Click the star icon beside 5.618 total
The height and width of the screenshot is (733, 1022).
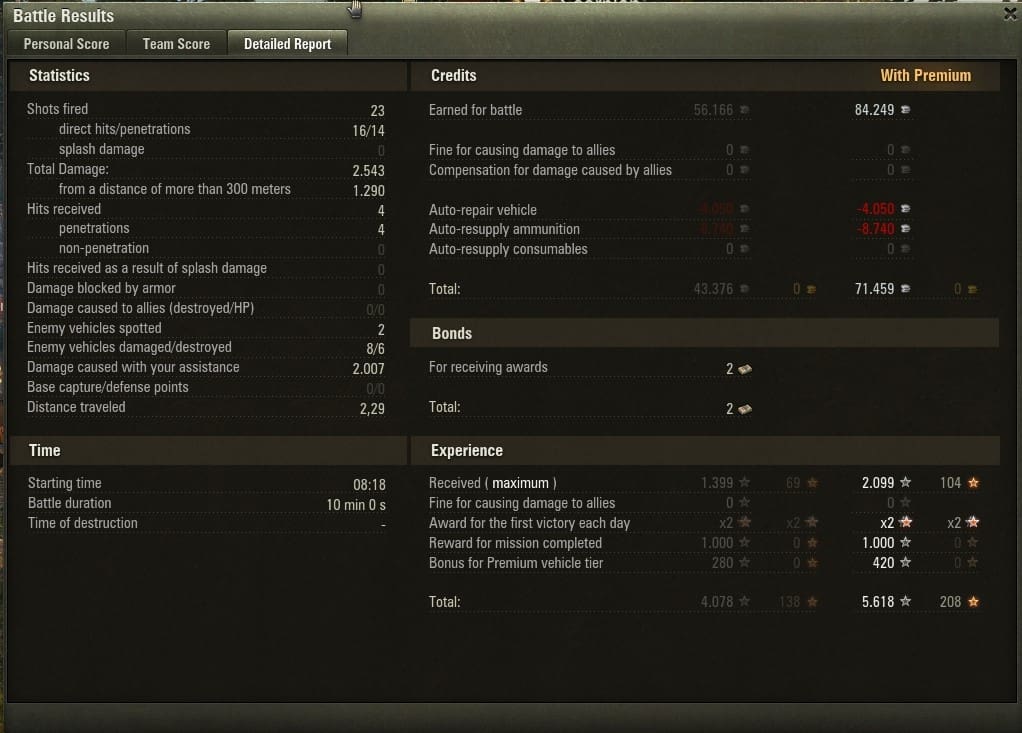click(x=905, y=601)
